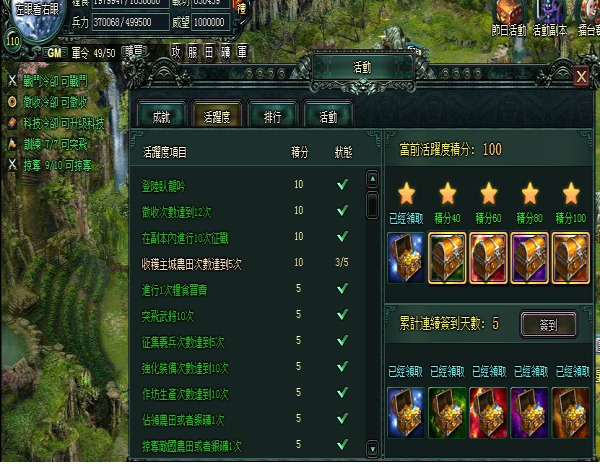This screenshot has width=600, height=473.
Task: Click the 購買 button beside 軍令
Action: (x=133, y=52)
